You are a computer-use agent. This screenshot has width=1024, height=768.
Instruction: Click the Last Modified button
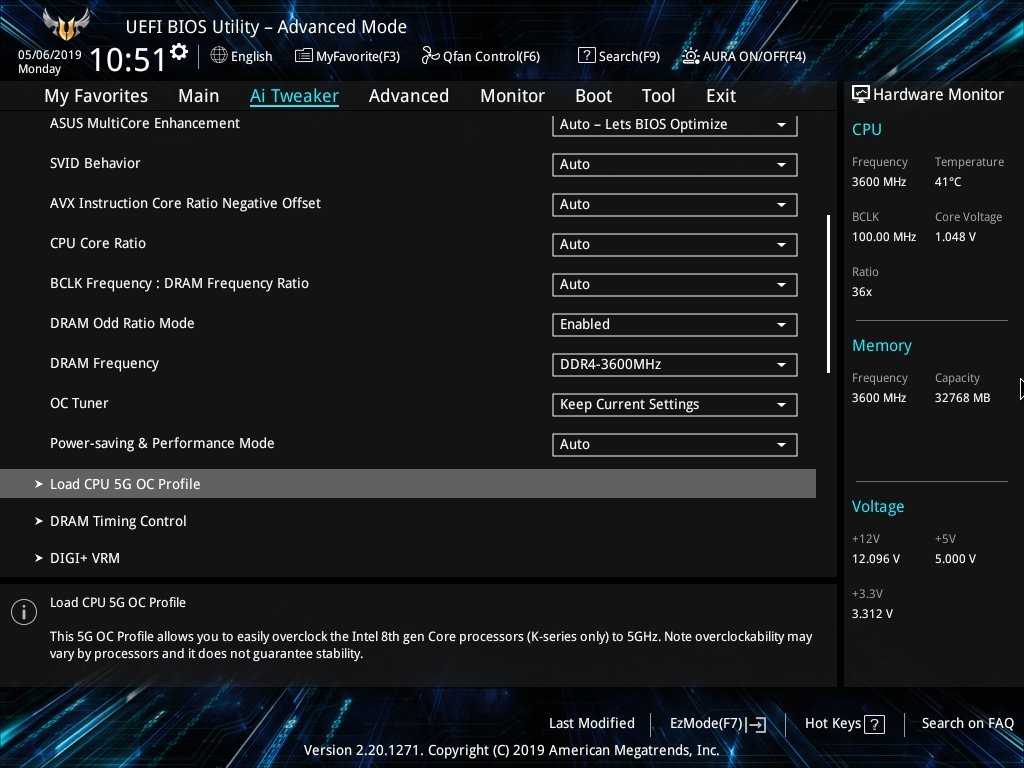[591, 723]
